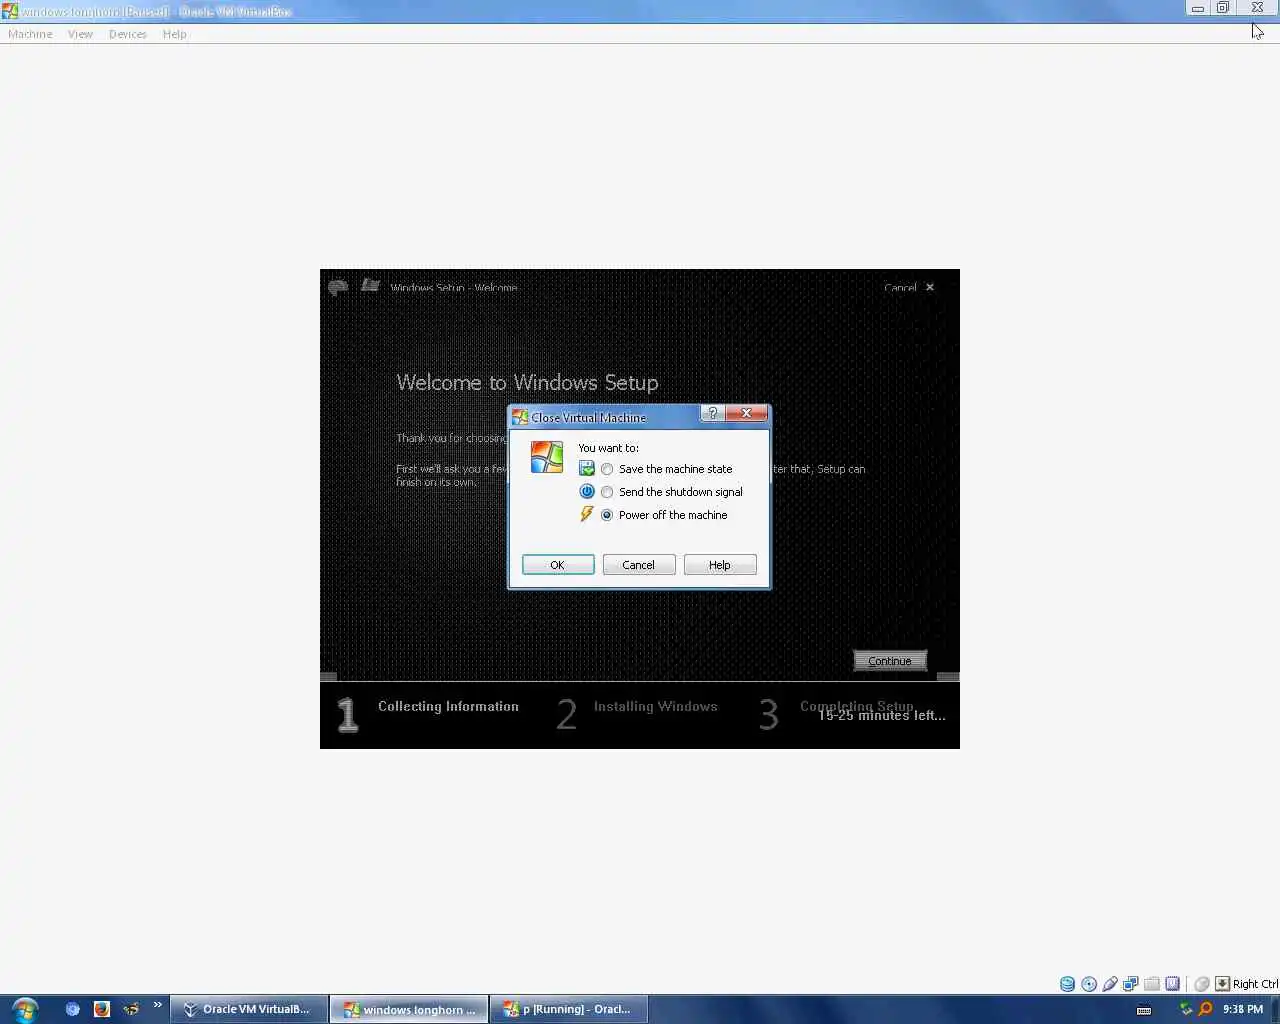This screenshot has width=1280, height=1024.
Task: Click the Windows Setup back arrow icon
Action: 338,287
